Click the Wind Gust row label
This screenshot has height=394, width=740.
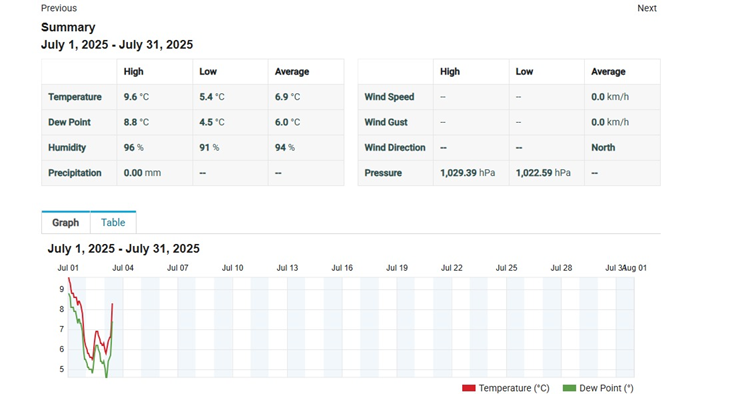click(386, 122)
